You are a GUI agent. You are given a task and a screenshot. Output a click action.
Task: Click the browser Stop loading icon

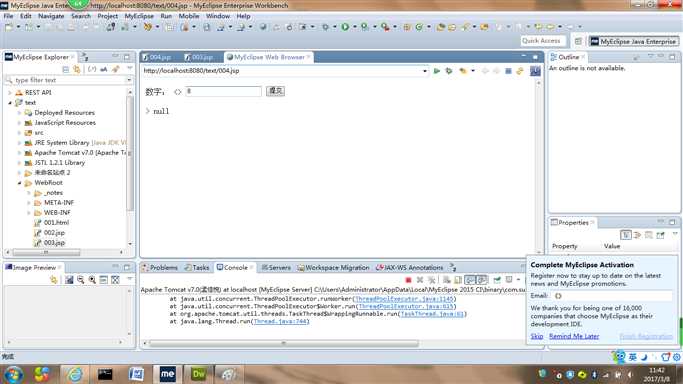click(508, 71)
